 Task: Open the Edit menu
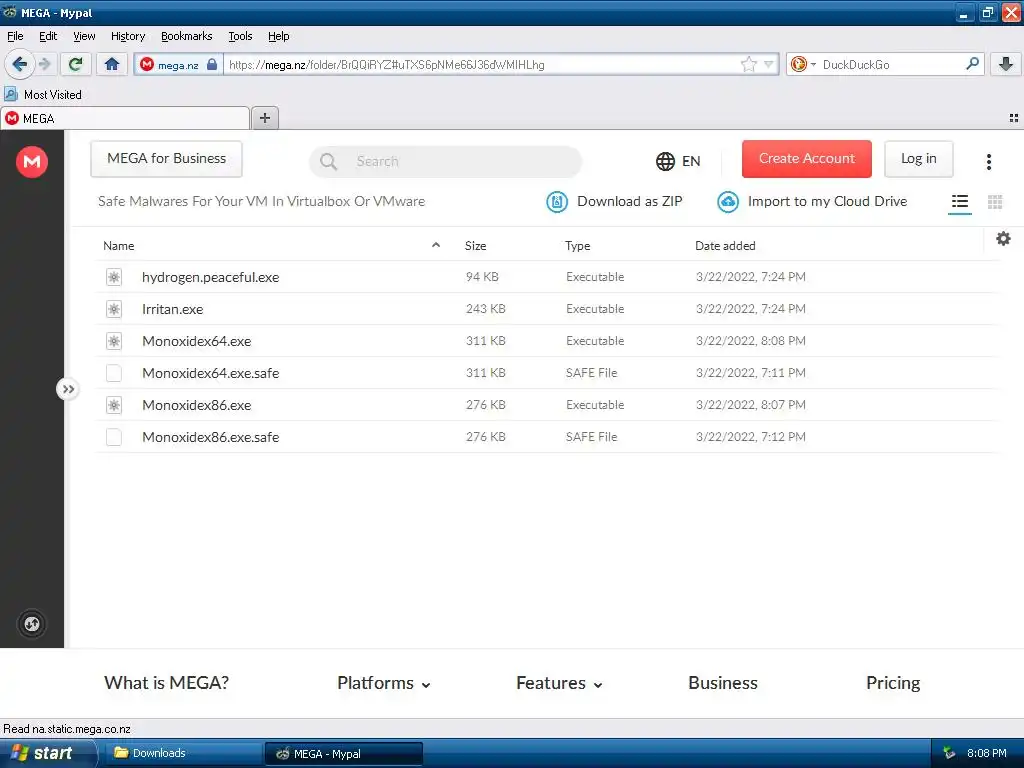(x=48, y=36)
